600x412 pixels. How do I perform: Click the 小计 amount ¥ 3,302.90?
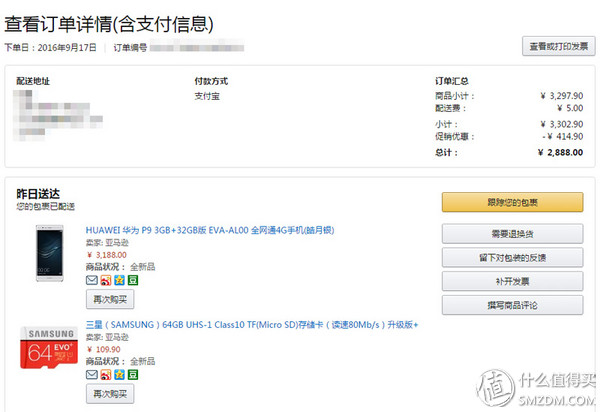(x=562, y=124)
